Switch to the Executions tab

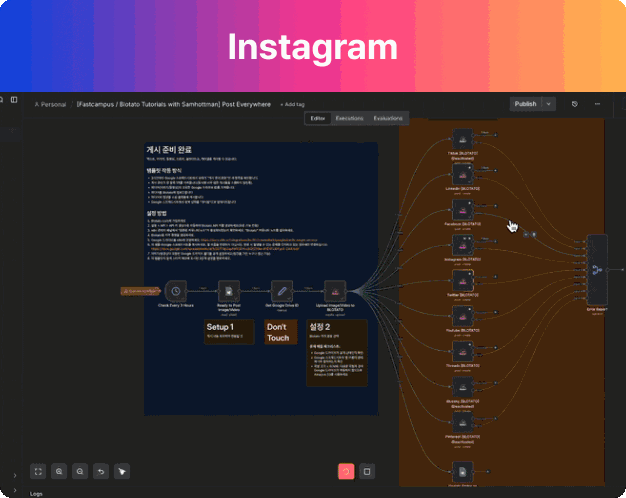tap(349, 118)
